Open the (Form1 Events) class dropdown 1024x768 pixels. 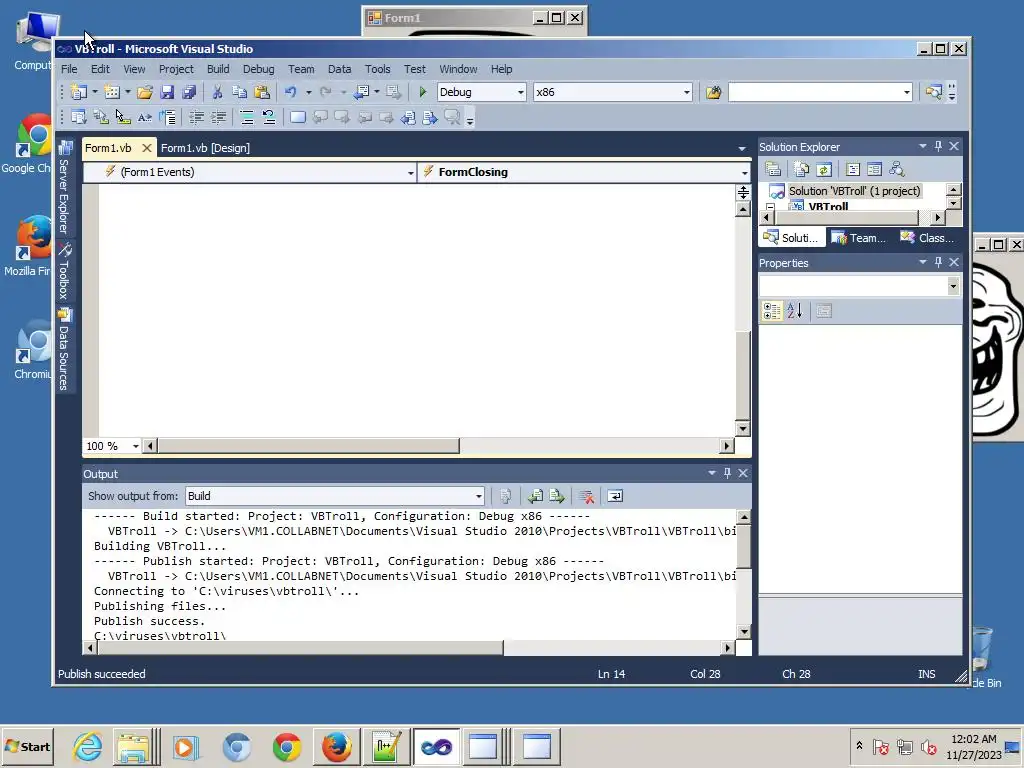point(411,172)
